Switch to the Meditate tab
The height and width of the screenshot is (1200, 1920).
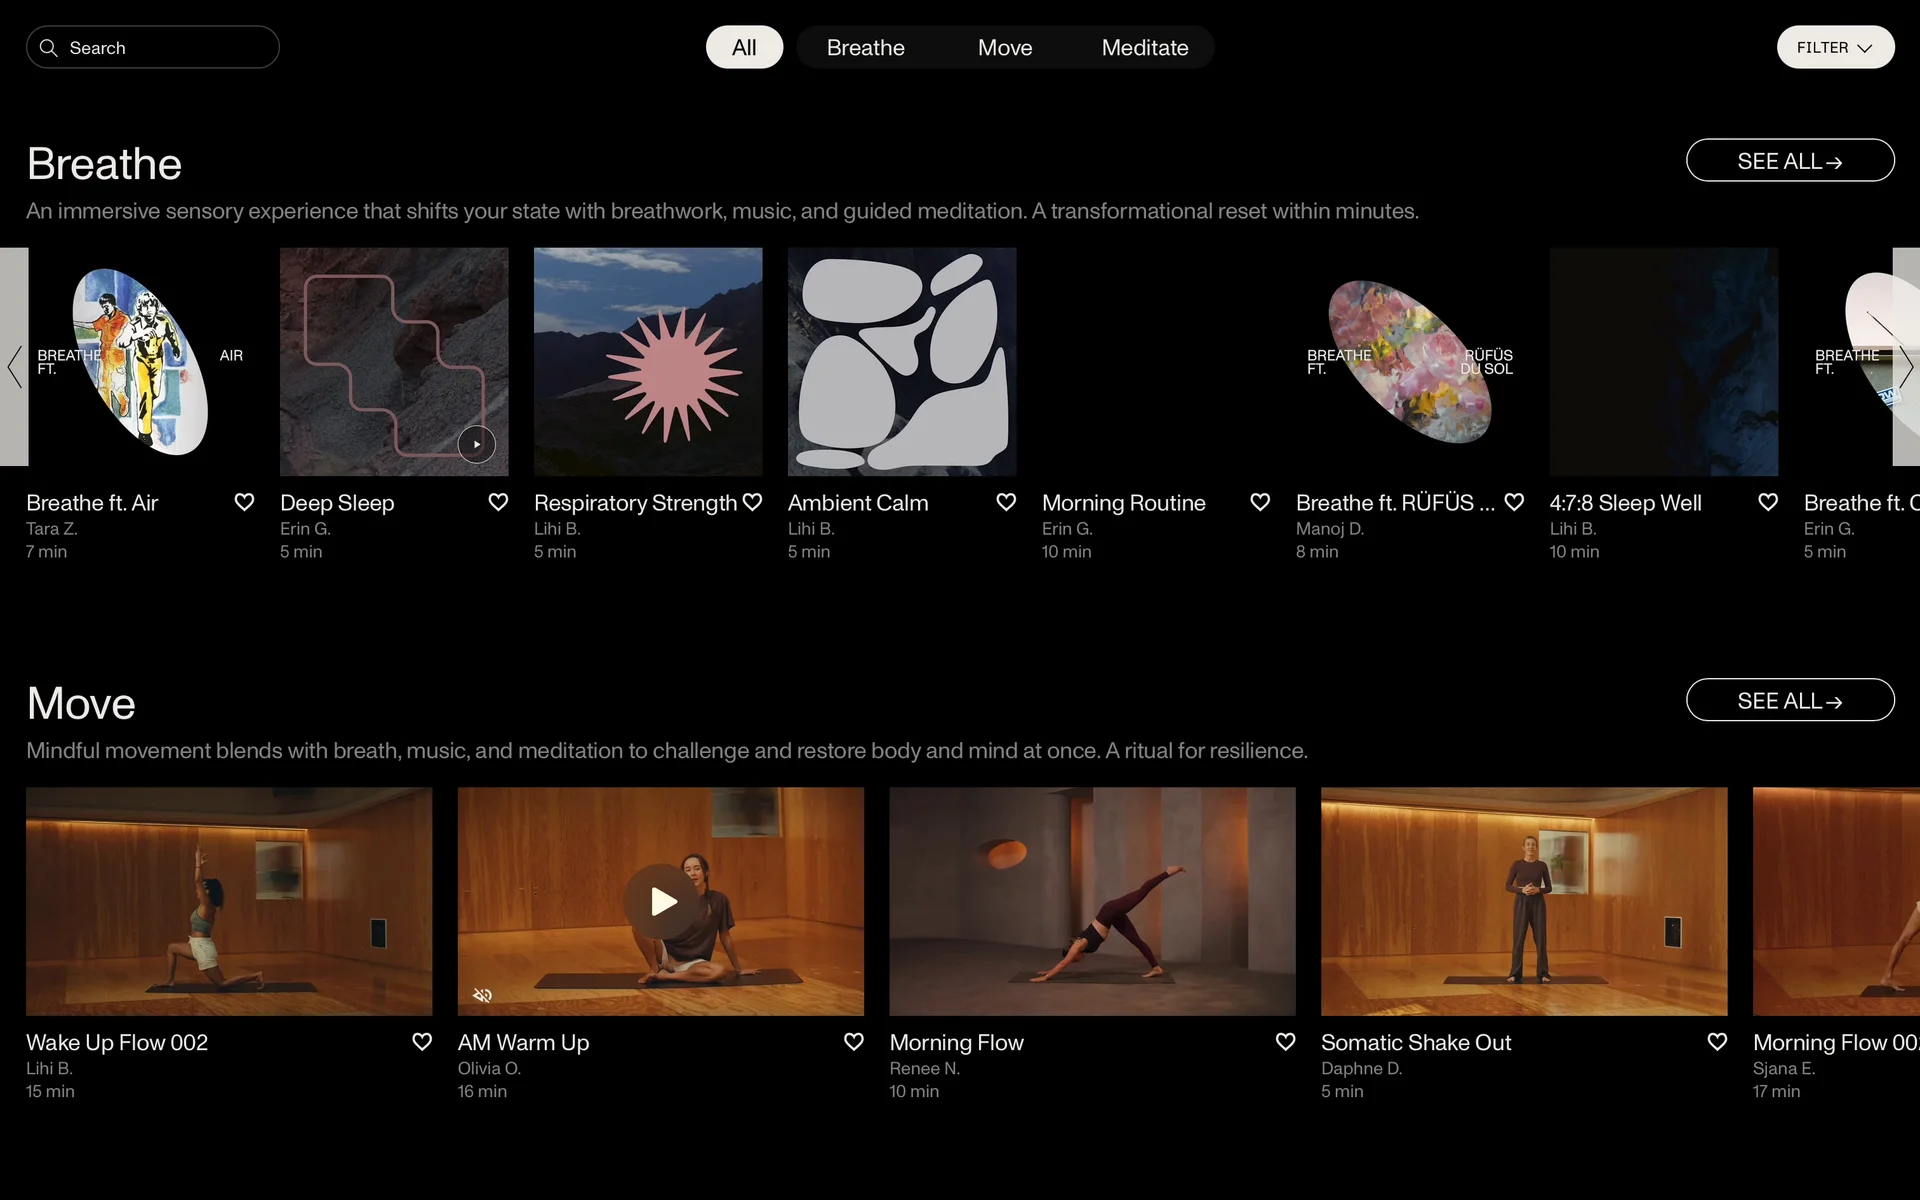(x=1144, y=48)
